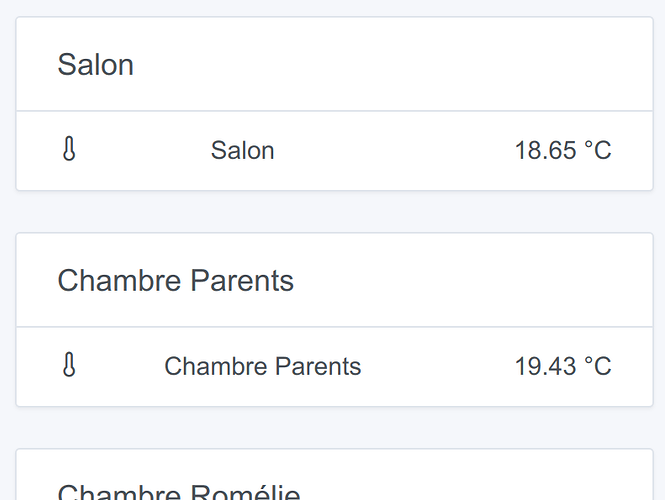Click the Salon card heading
Viewport: 665px width, 500px height.
[96, 65]
